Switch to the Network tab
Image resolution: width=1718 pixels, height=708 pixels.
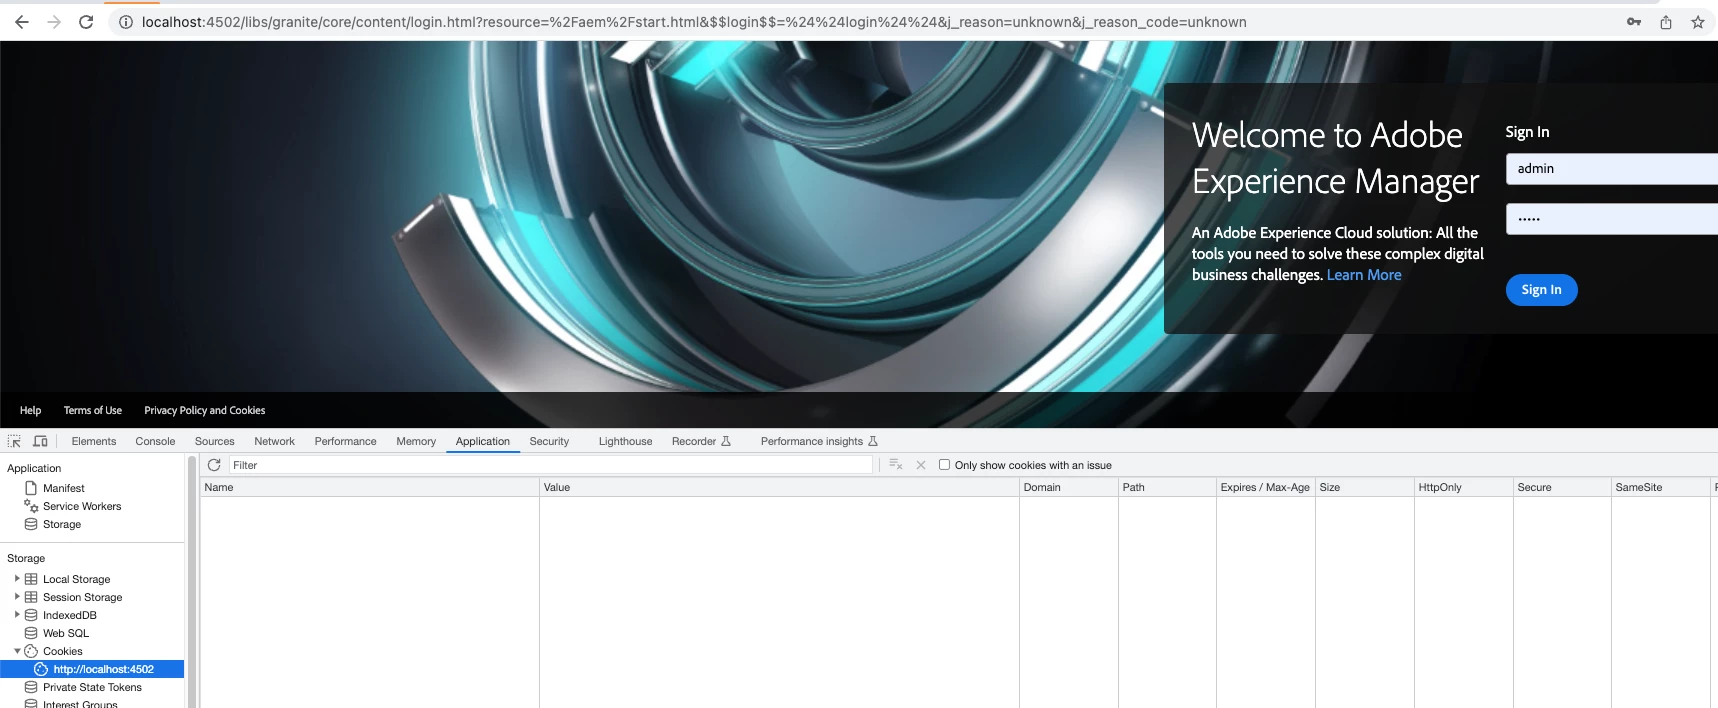point(275,441)
